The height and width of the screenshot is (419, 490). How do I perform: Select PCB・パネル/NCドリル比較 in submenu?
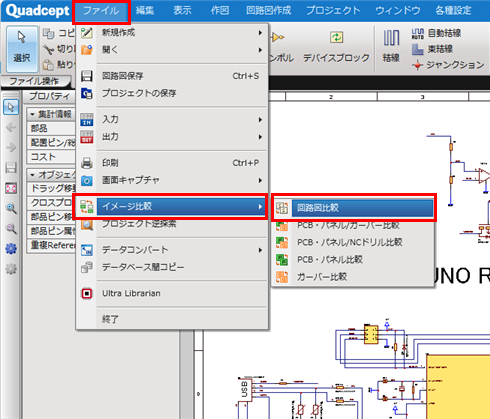pyautogui.click(x=353, y=242)
